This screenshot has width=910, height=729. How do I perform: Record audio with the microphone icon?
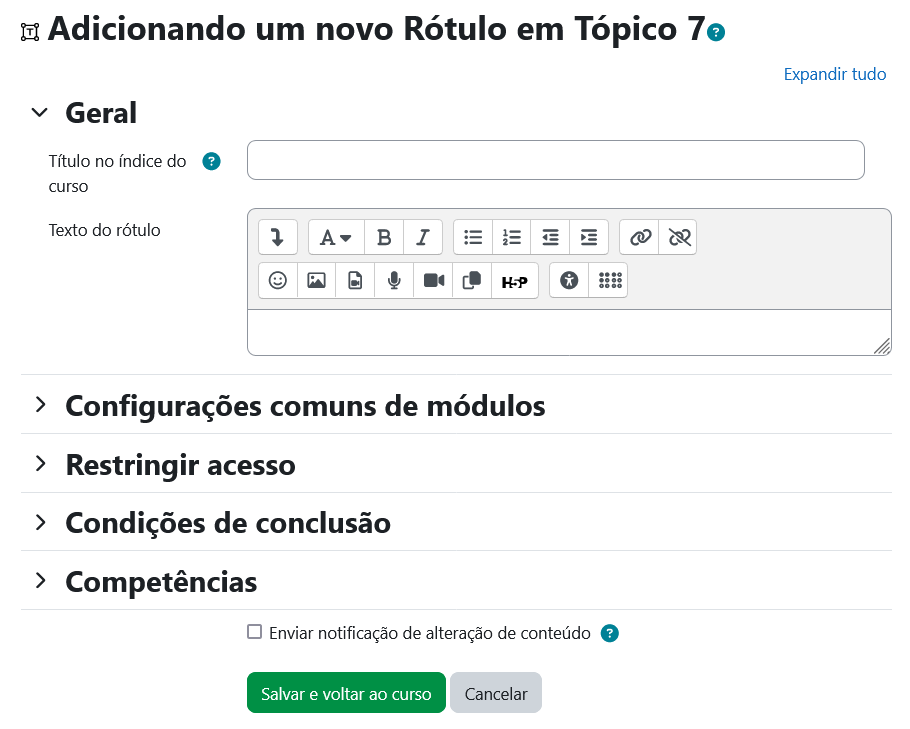(x=394, y=281)
